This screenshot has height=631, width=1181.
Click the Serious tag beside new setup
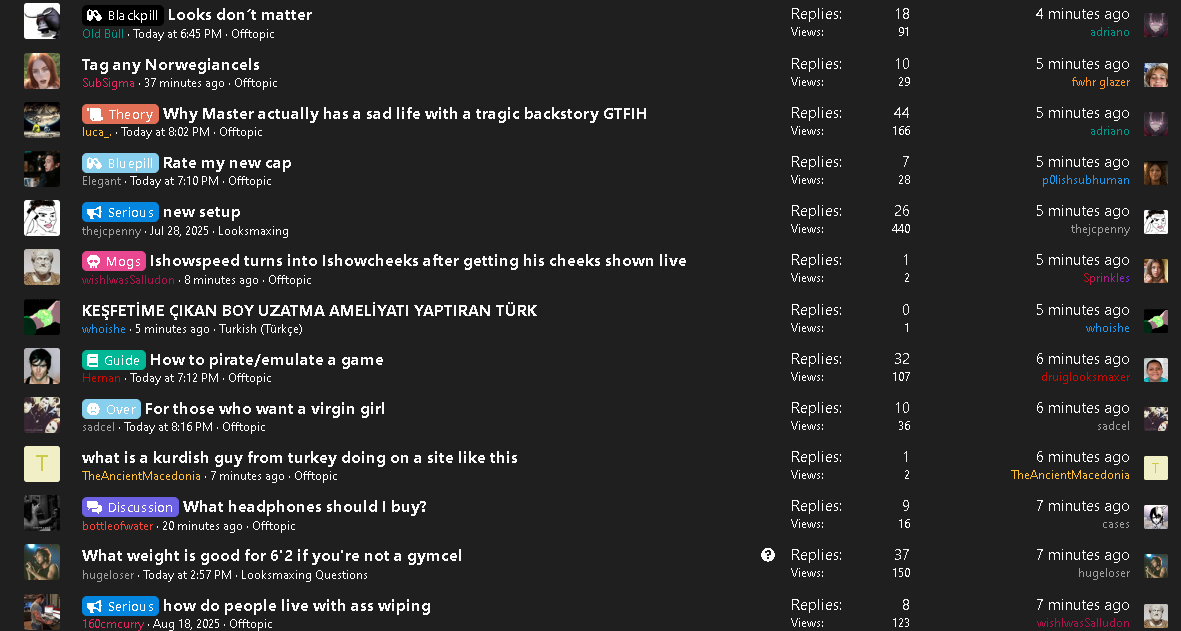[x=121, y=212]
